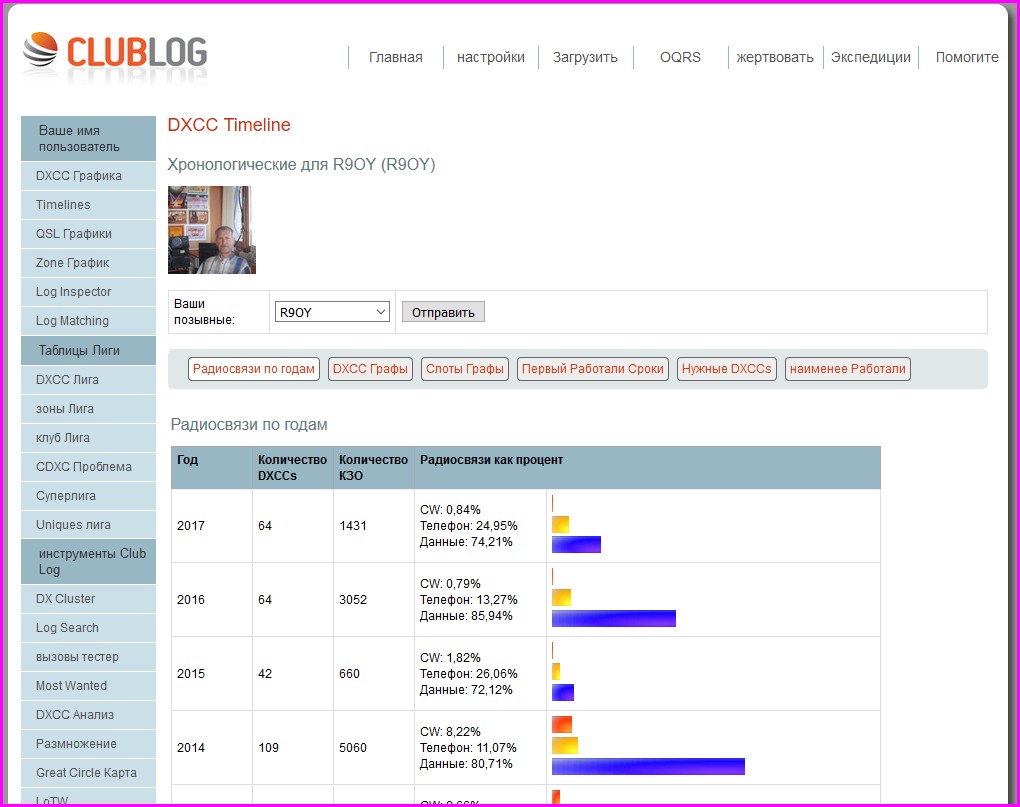Click the operator profile photo
This screenshot has width=1020, height=807.
pos(211,230)
